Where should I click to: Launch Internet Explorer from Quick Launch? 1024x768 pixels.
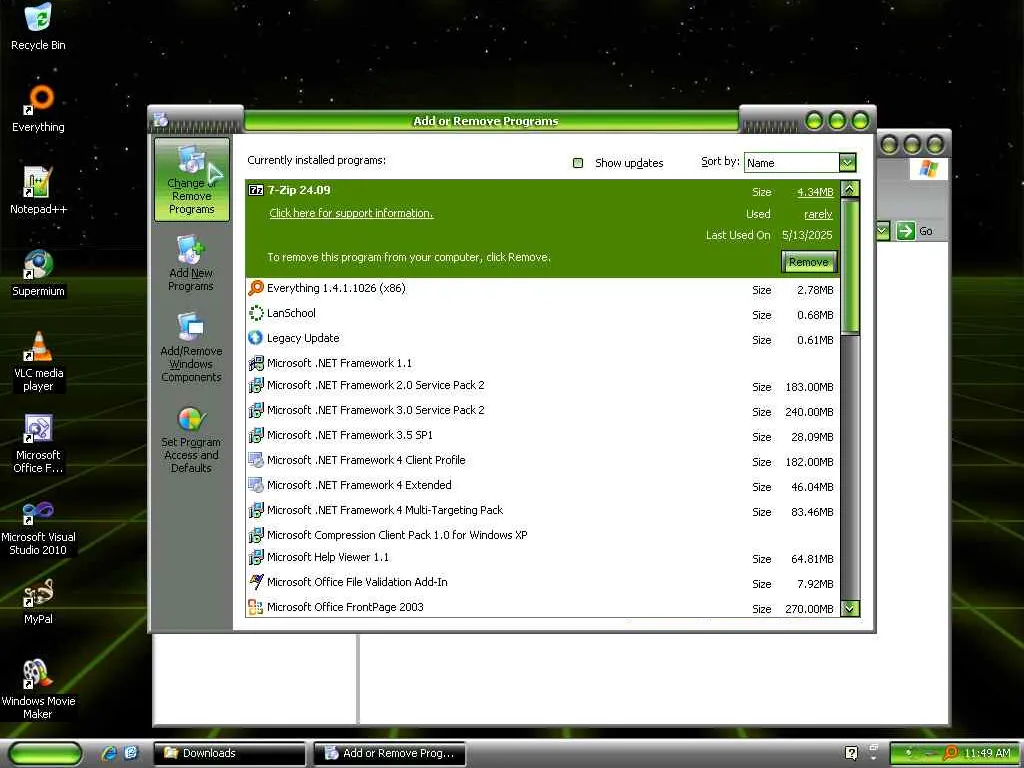(x=109, y=753)
